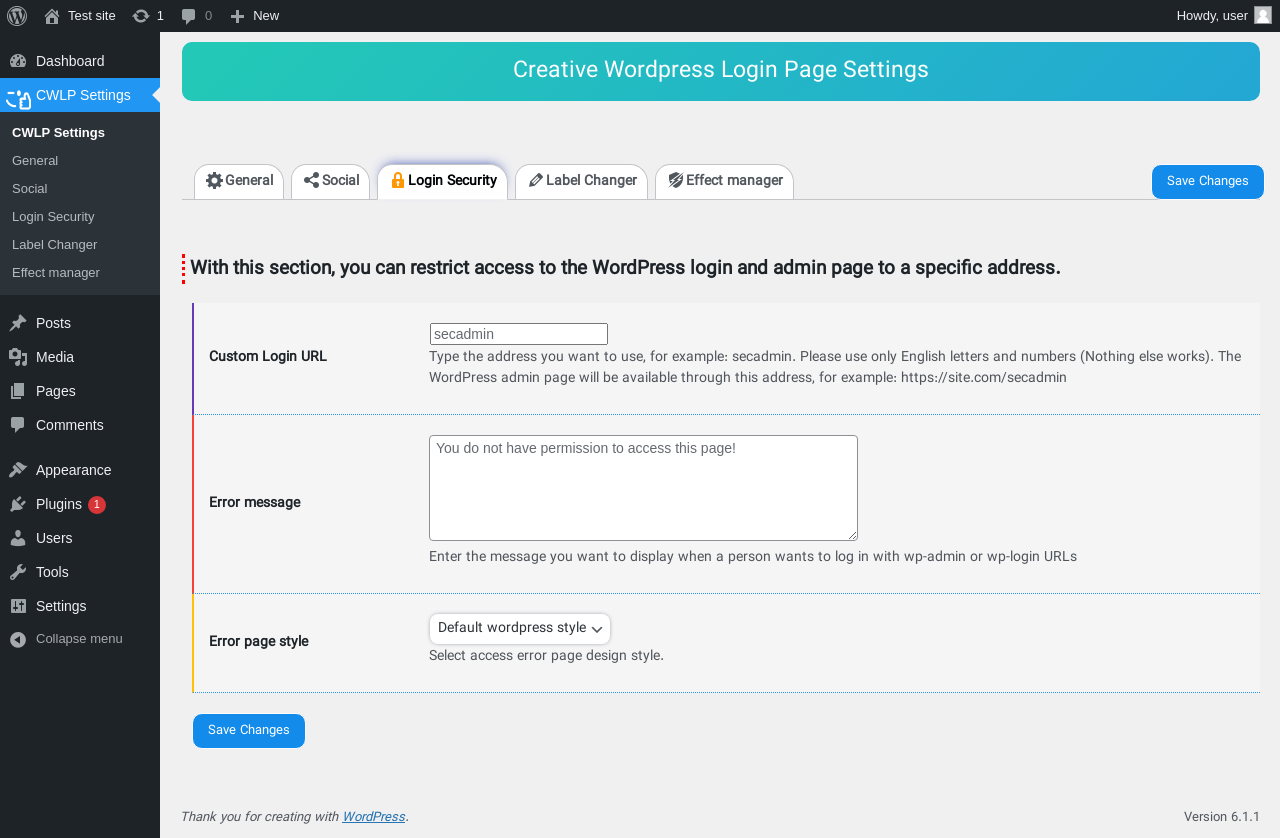Click the Collapse menu label
Image resolution: width=1280 pixels, height=838 pixels.
(x=79, y=639)
